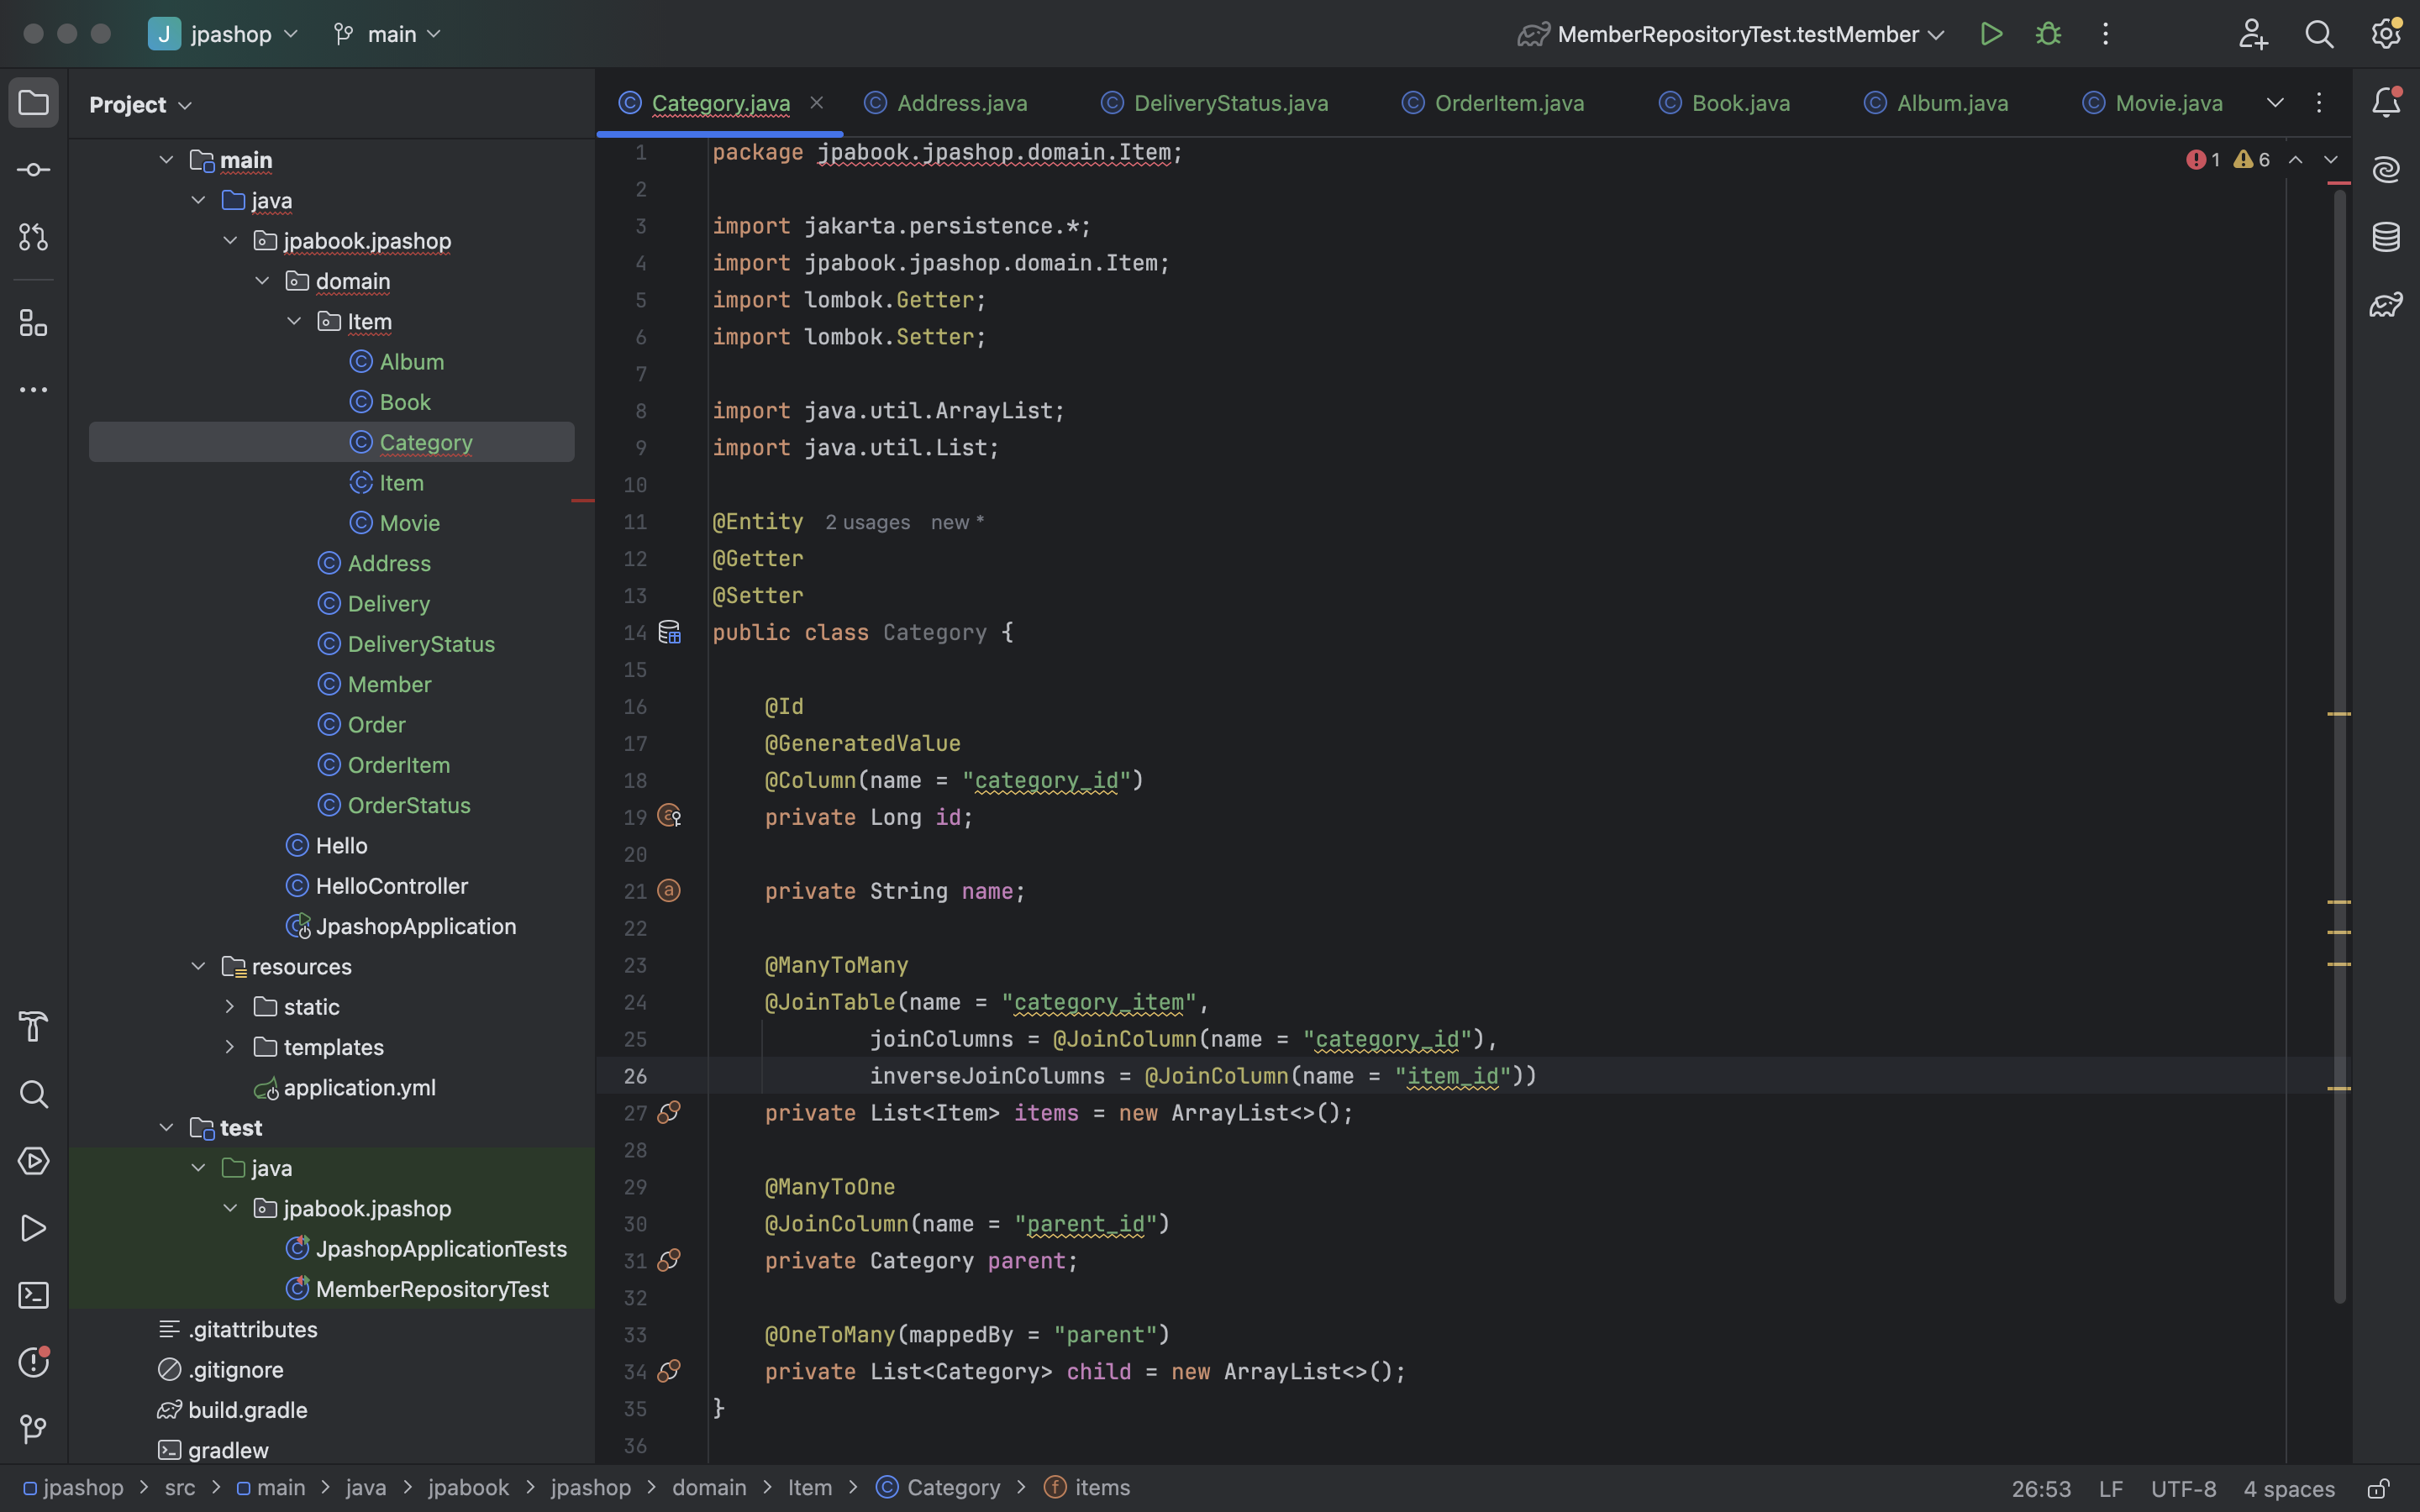This screenshot has height=1512, width=2420.
Task: Open the AI Assistant spiral icon
Action: (2386, 169)
